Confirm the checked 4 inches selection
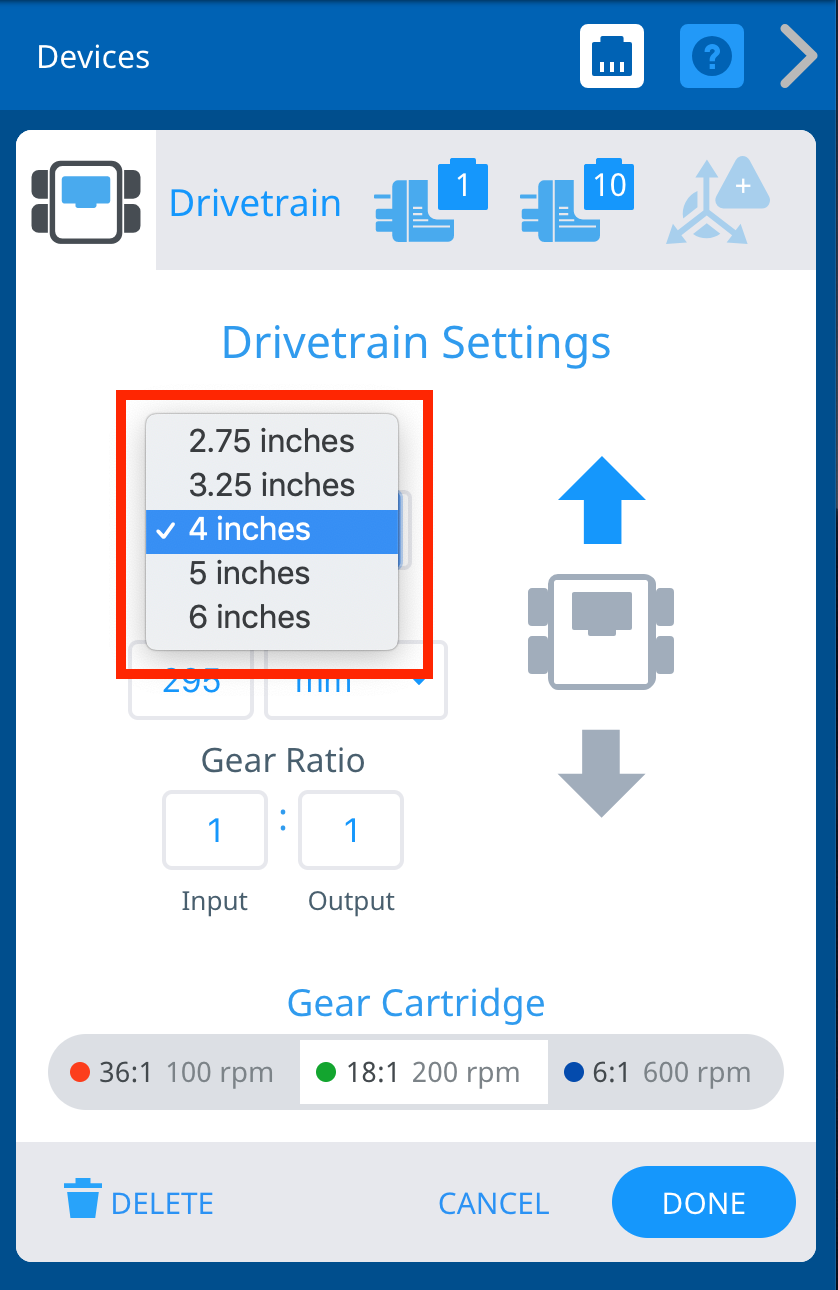 pyautogui.click(x=272, y=529)
